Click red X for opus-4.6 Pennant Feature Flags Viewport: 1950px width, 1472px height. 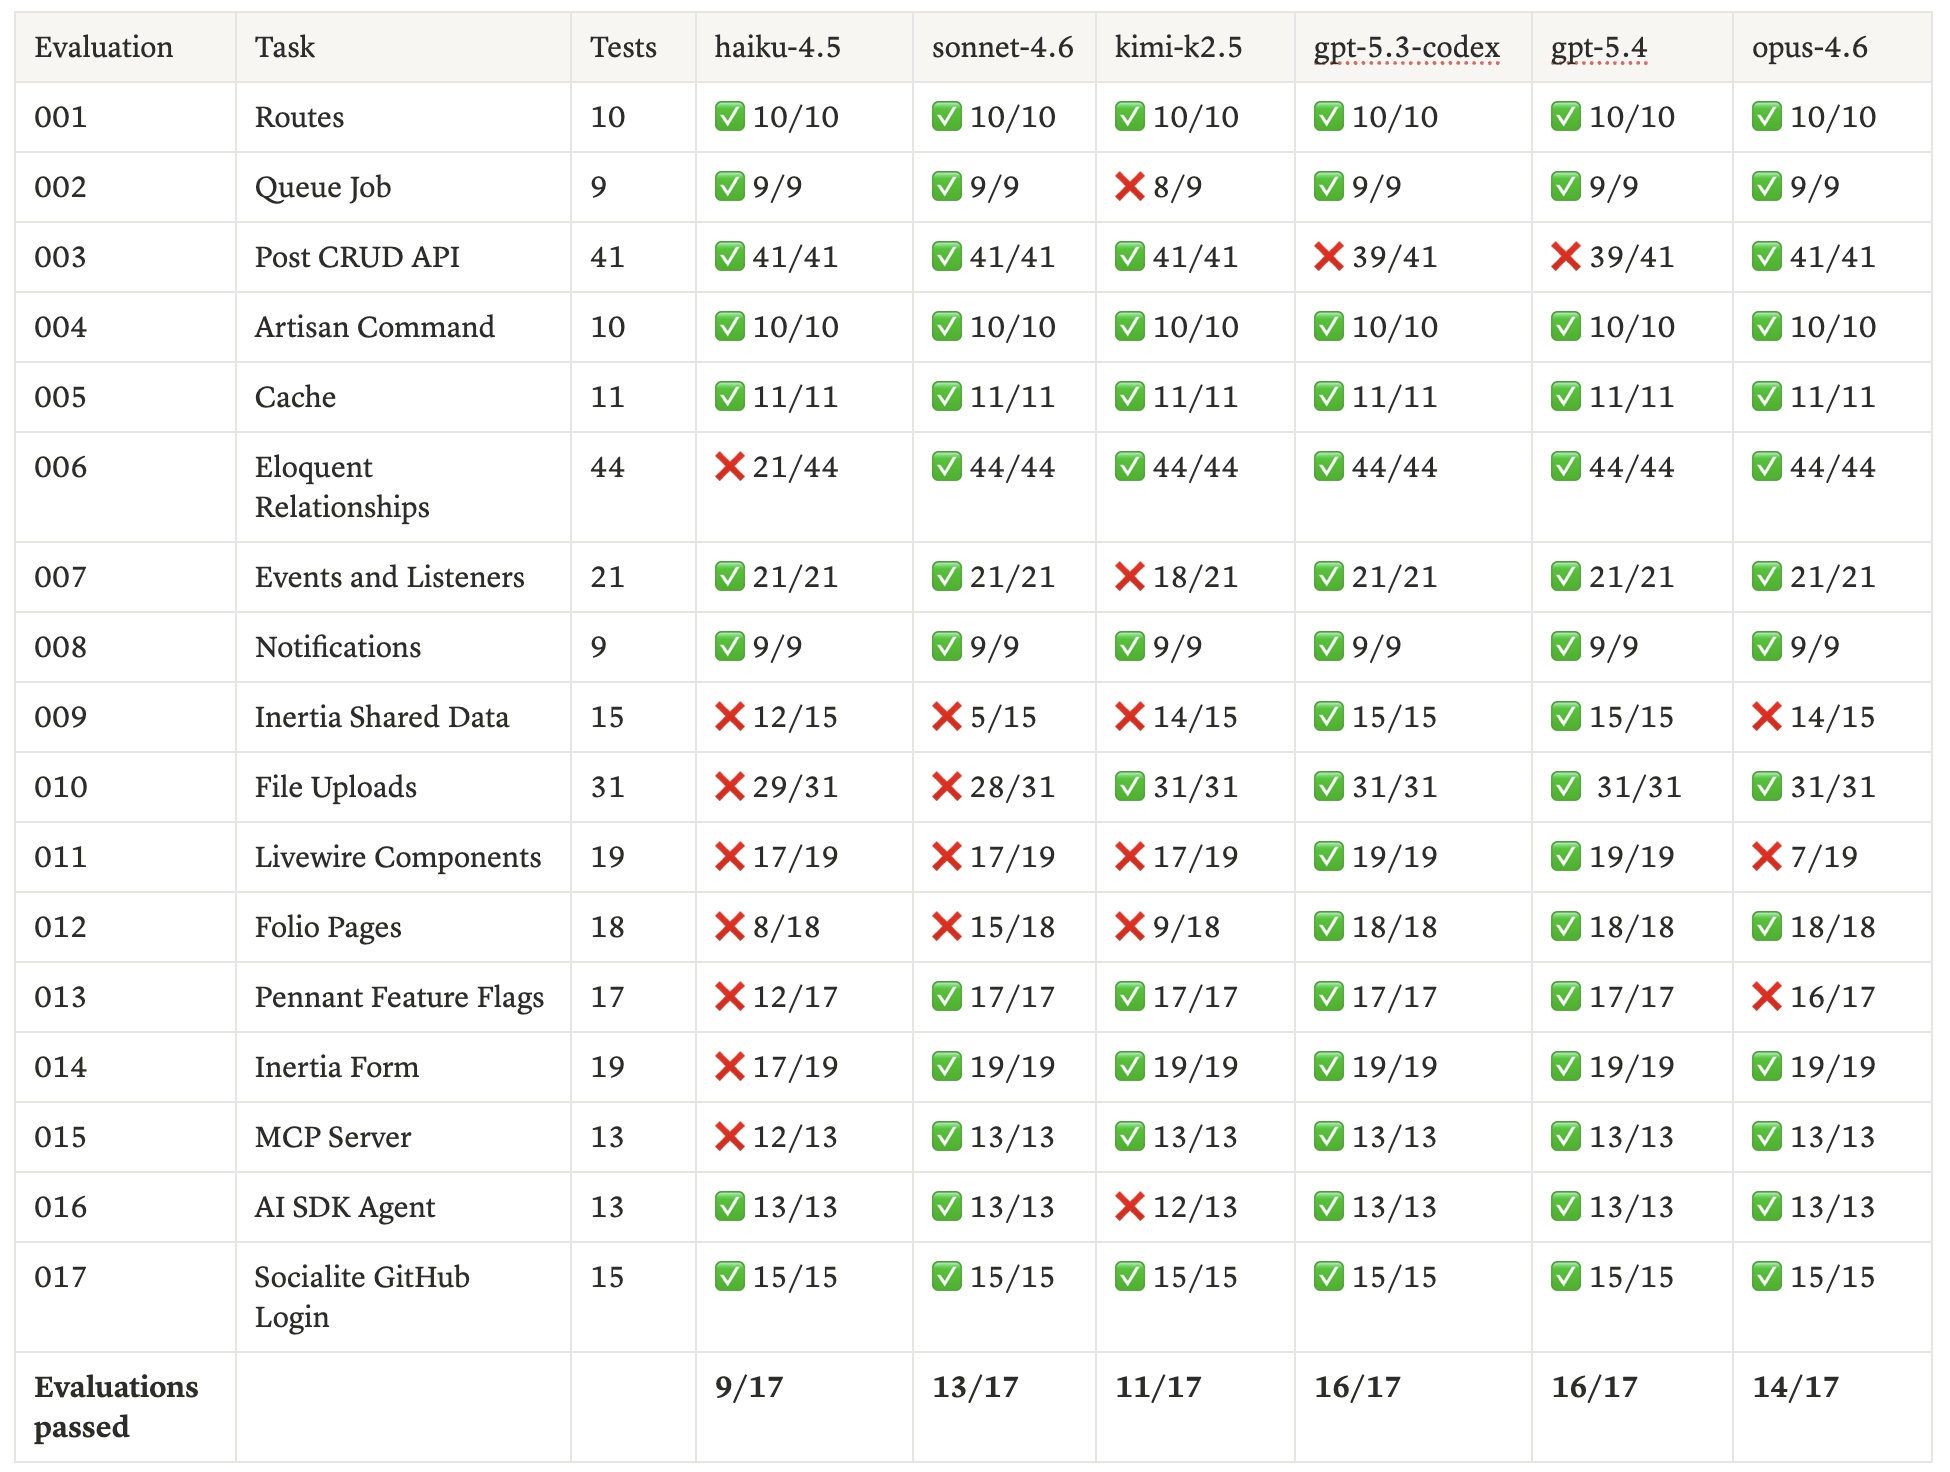point(1766,997)
